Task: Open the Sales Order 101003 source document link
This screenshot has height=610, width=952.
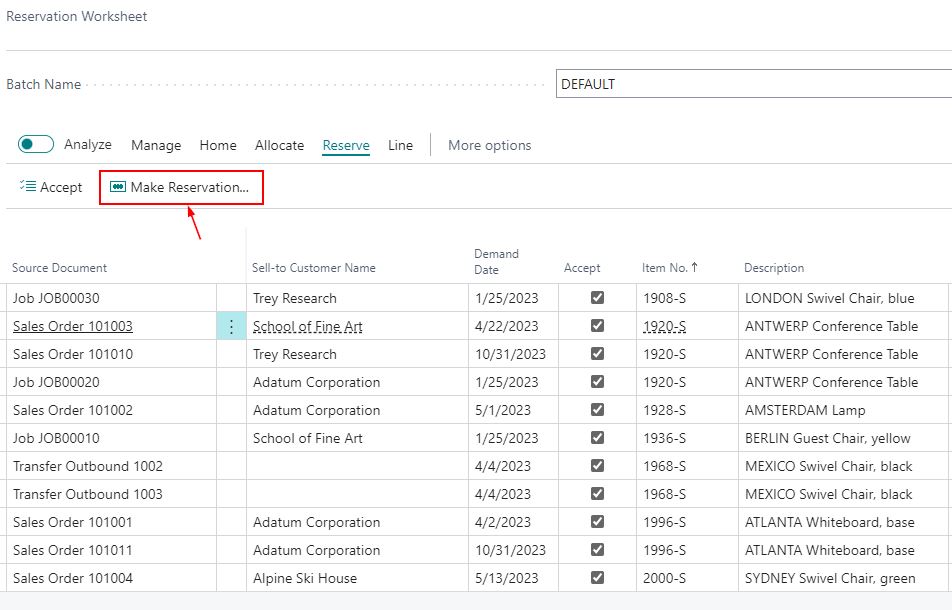Action: pyautogui.click(x=73, y=326)
